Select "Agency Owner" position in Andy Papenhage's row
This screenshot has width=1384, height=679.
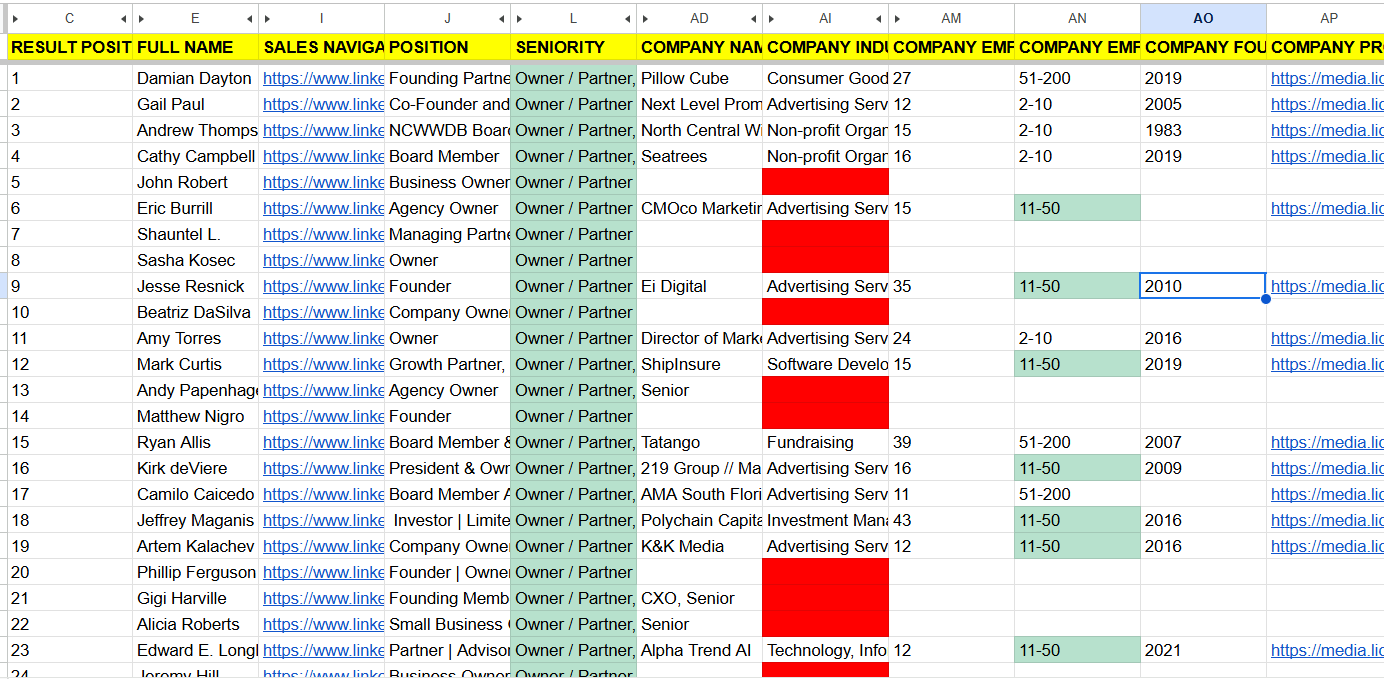(447, 390)
